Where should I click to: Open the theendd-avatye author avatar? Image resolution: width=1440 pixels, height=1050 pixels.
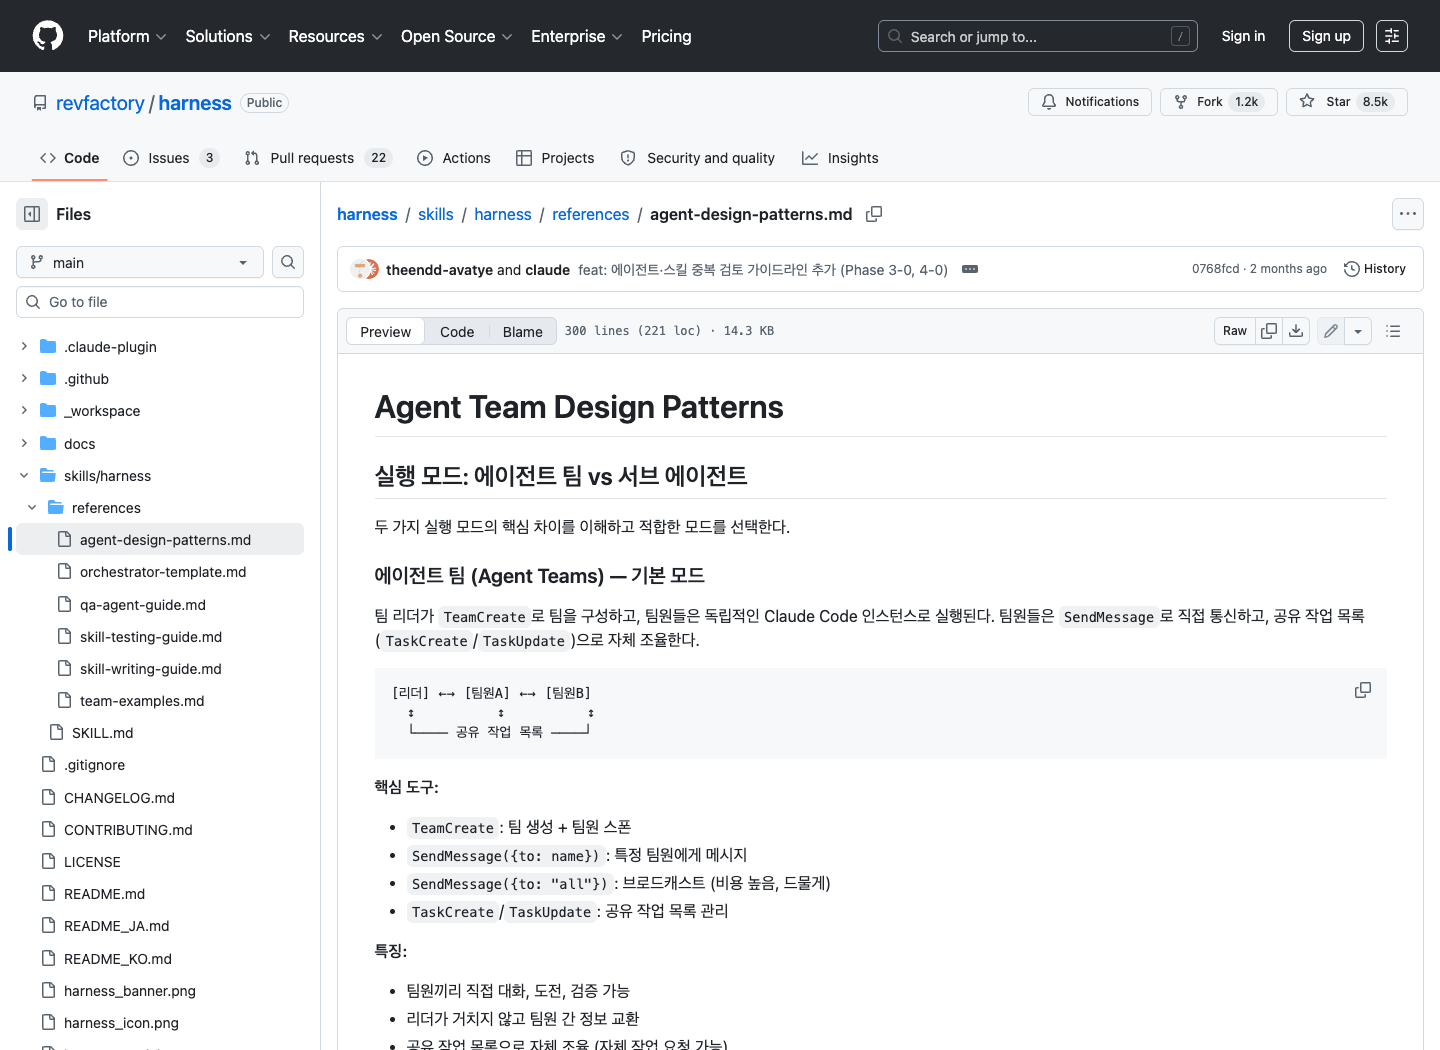point(361,269)
